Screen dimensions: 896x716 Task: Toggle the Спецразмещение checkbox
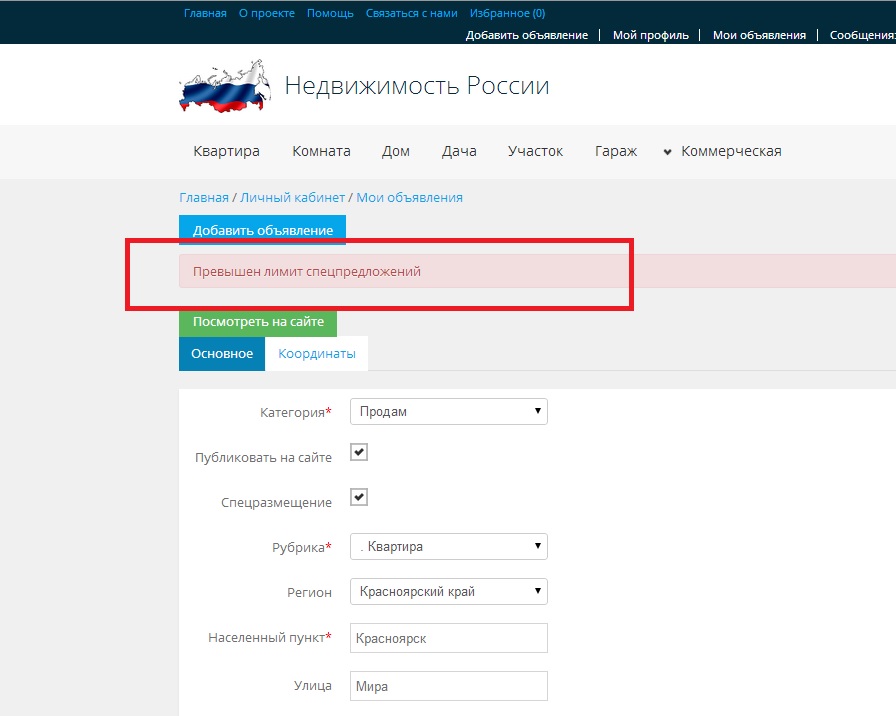(x=359, y=497)
